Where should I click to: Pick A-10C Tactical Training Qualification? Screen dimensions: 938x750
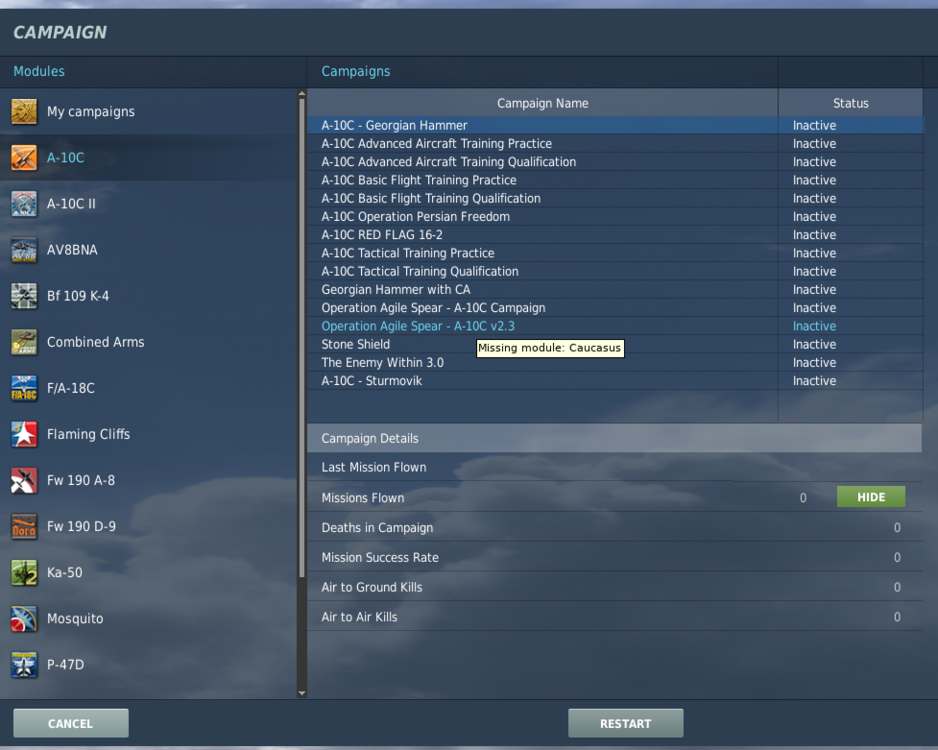[420, 271]
